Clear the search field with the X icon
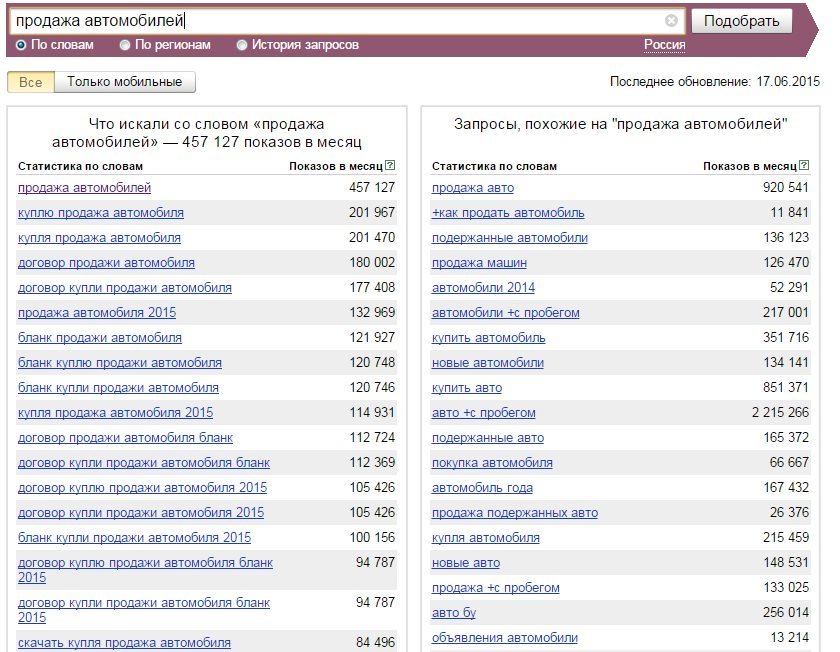This screenshot has width=840, height=652. [671, 20]
